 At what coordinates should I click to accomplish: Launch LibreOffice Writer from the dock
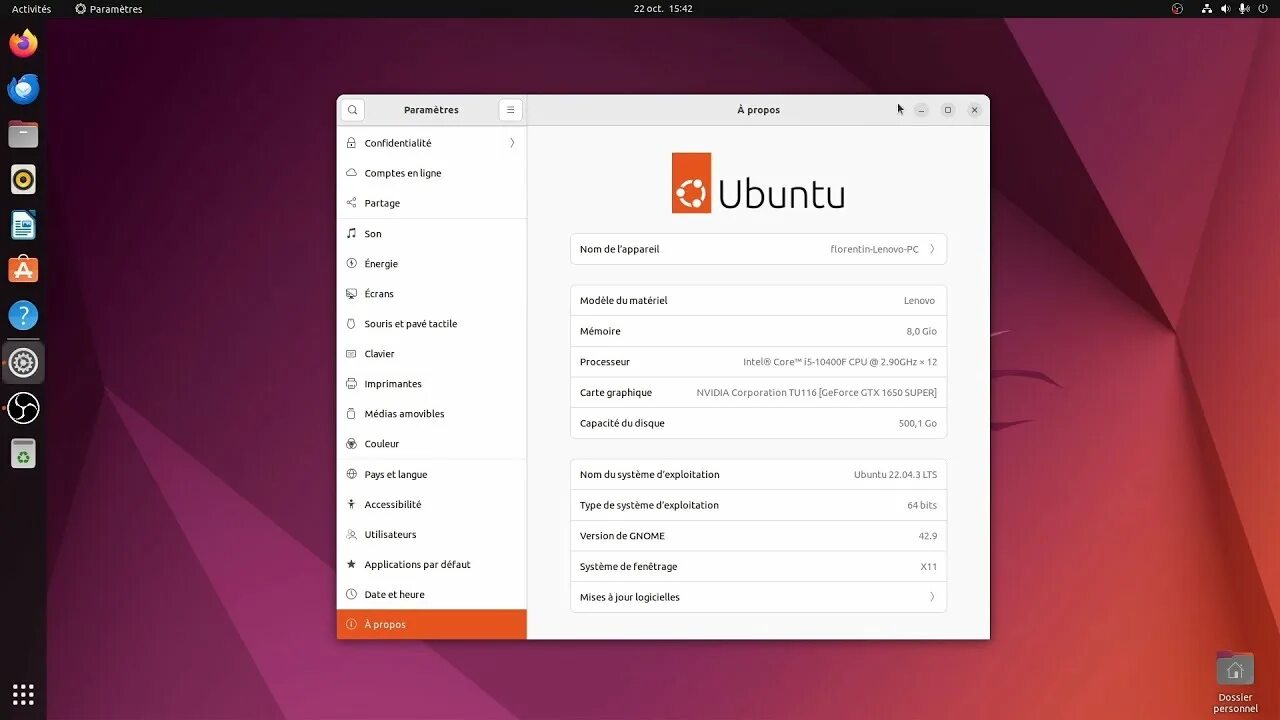point(23,225)
